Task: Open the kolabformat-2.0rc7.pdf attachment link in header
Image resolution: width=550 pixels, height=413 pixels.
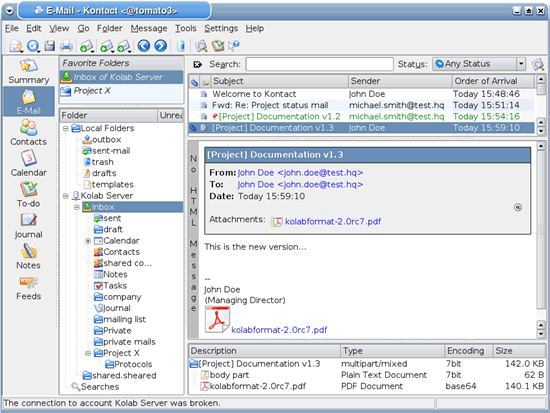Action: (333, 221)
